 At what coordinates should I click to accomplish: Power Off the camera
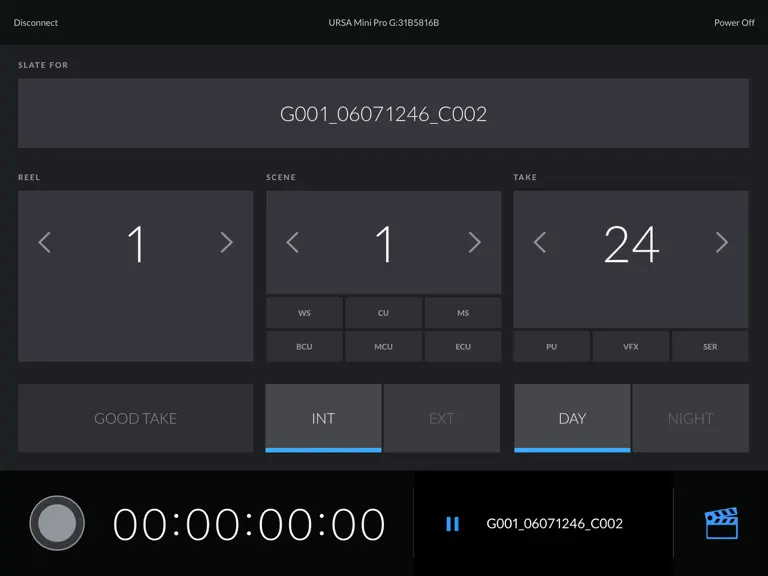(734, 23)
